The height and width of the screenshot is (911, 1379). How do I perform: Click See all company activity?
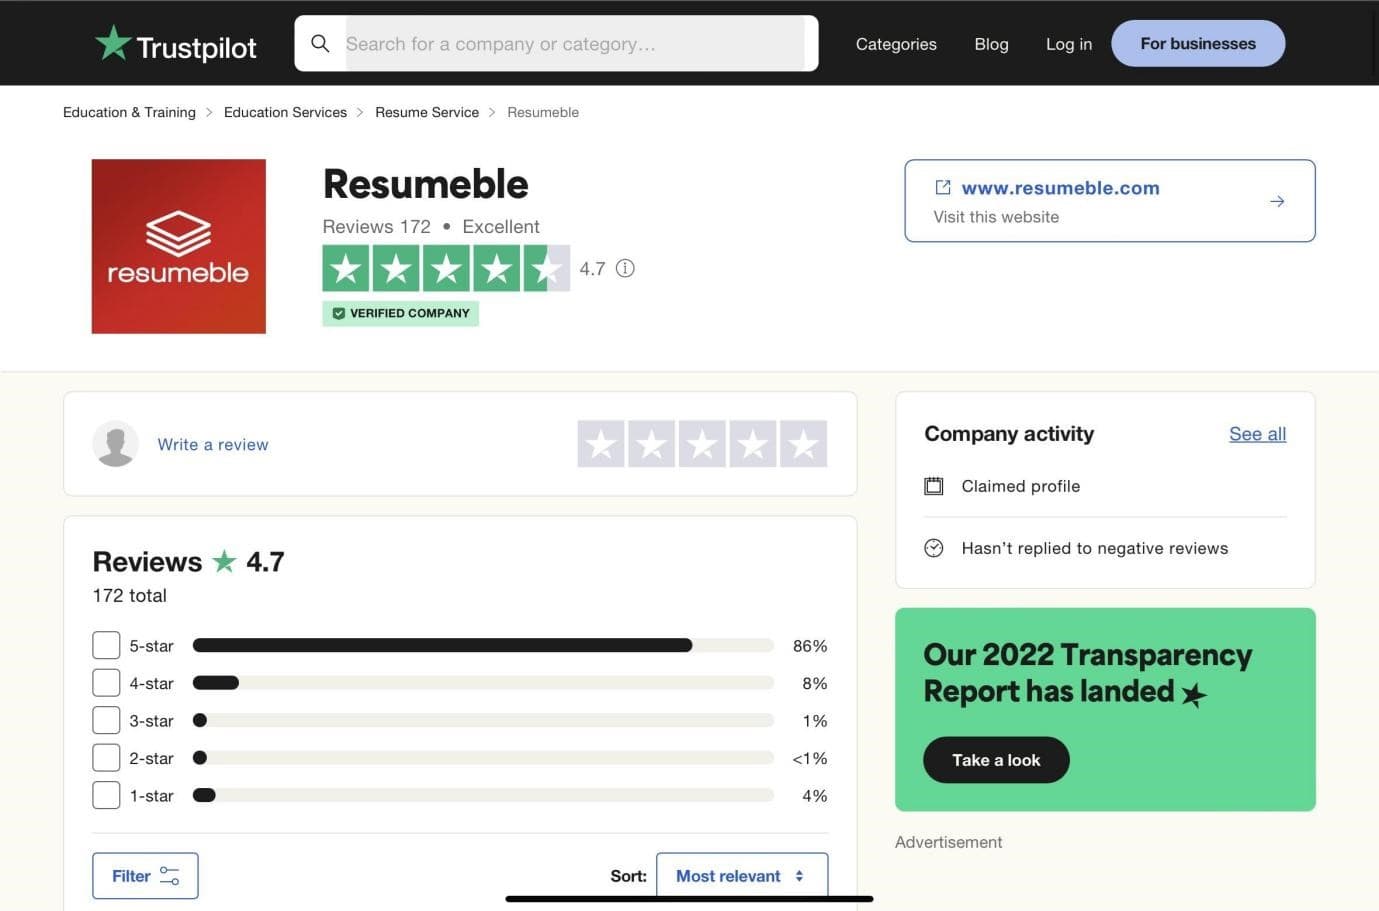pos(1257,434)
